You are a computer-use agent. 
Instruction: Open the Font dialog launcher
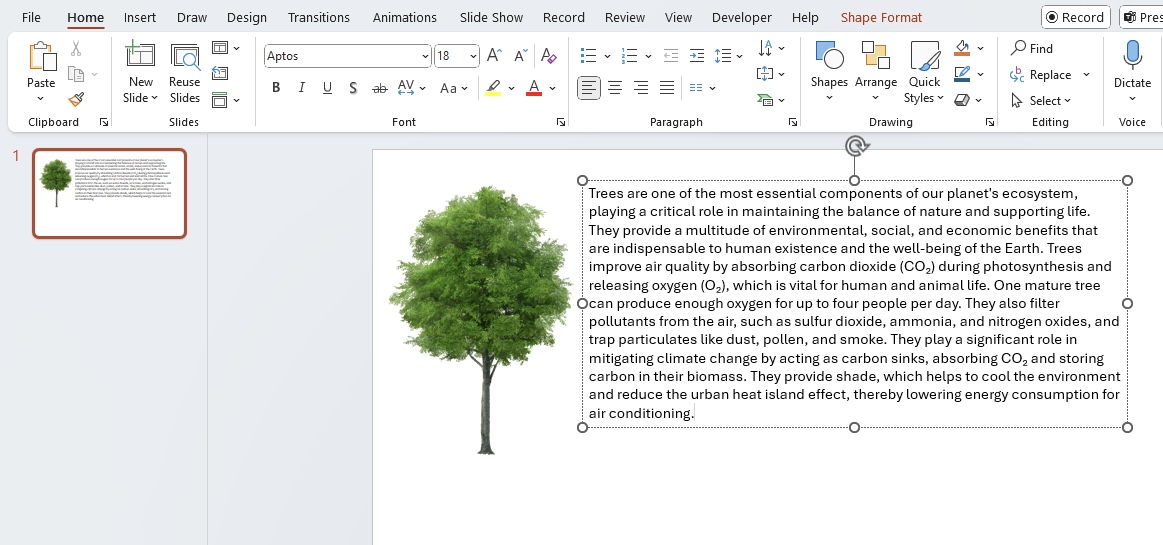pos(560,122)
